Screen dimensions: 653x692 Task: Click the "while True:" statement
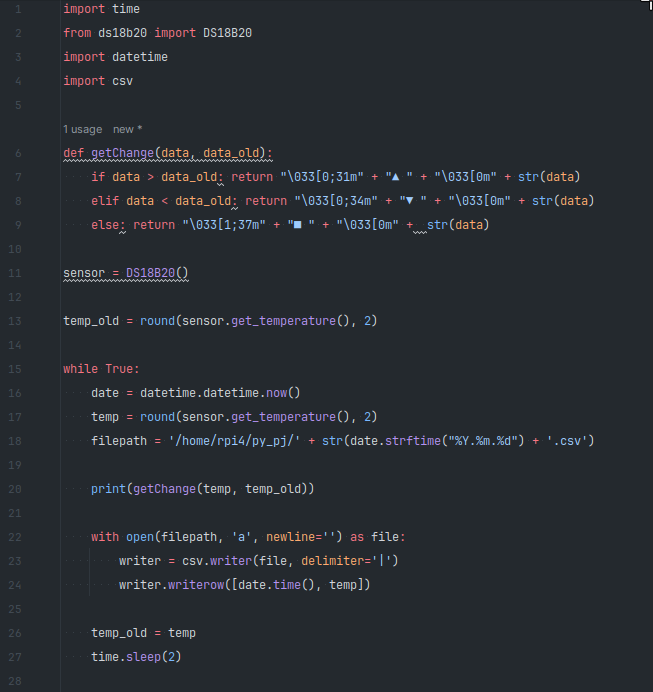click(101, 369)
